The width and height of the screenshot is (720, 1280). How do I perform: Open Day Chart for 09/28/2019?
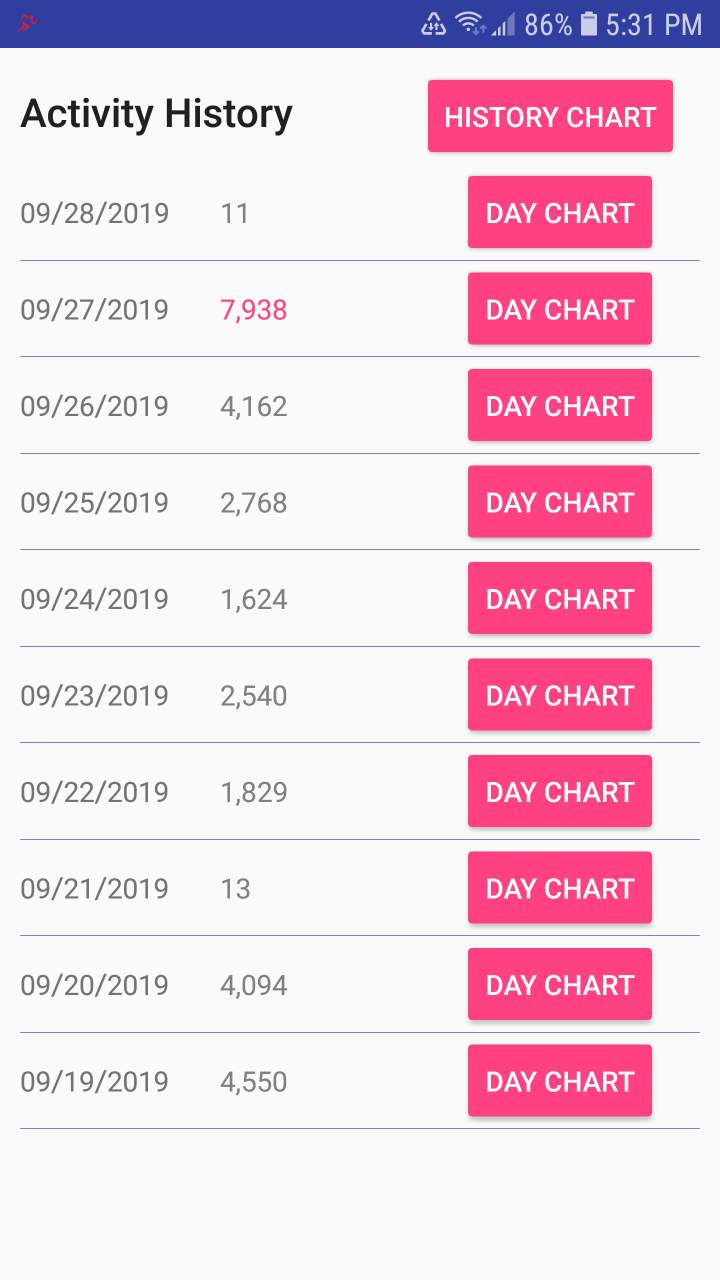pyautogui.click(x=559, y=212)
